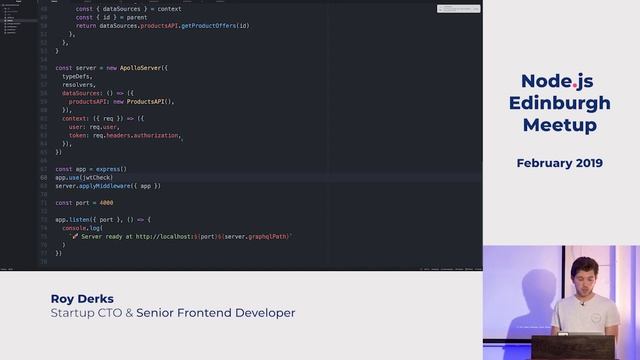The height and width of the screenshot is (360, 640).
Task: Click the 'resolvers,' line
Action: pyautogui.click(x=79, y=85)
